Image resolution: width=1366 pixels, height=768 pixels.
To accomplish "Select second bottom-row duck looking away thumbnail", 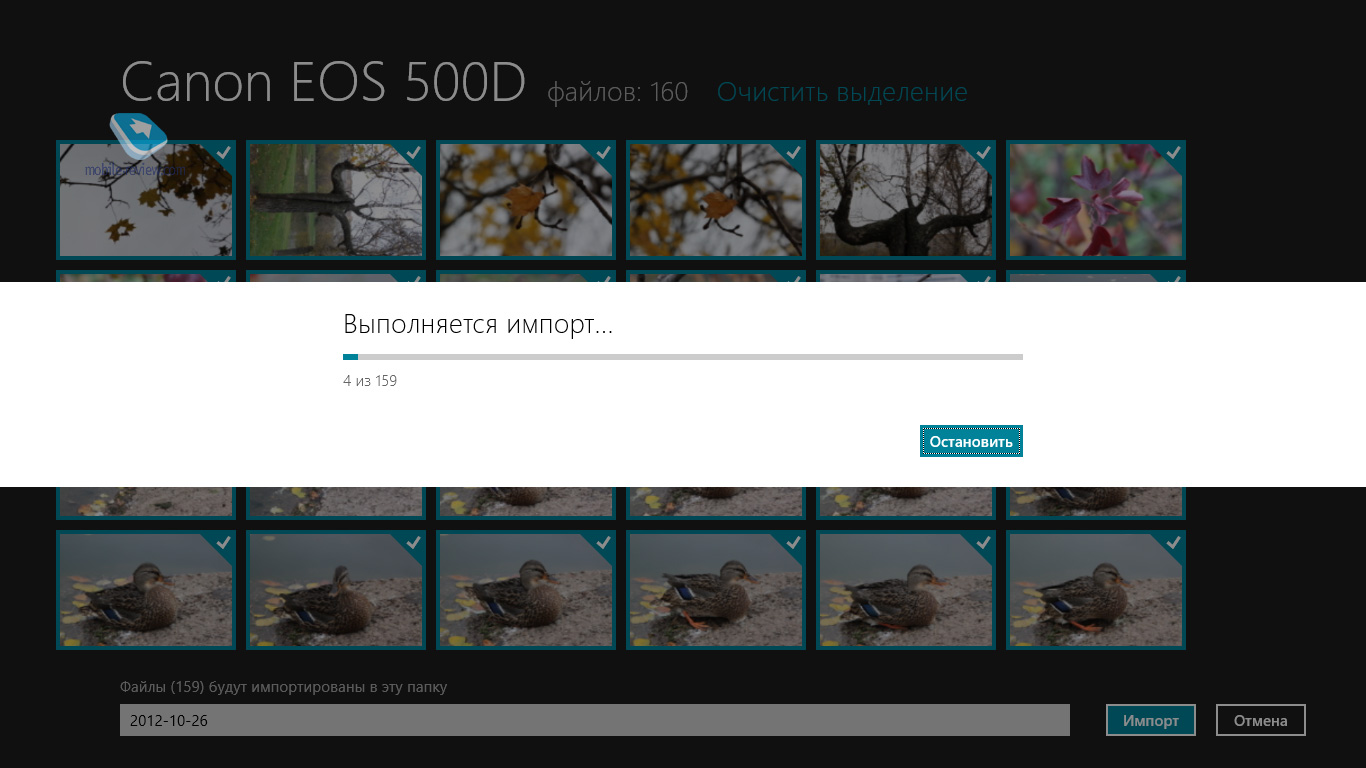I will (x=336, y=590).
